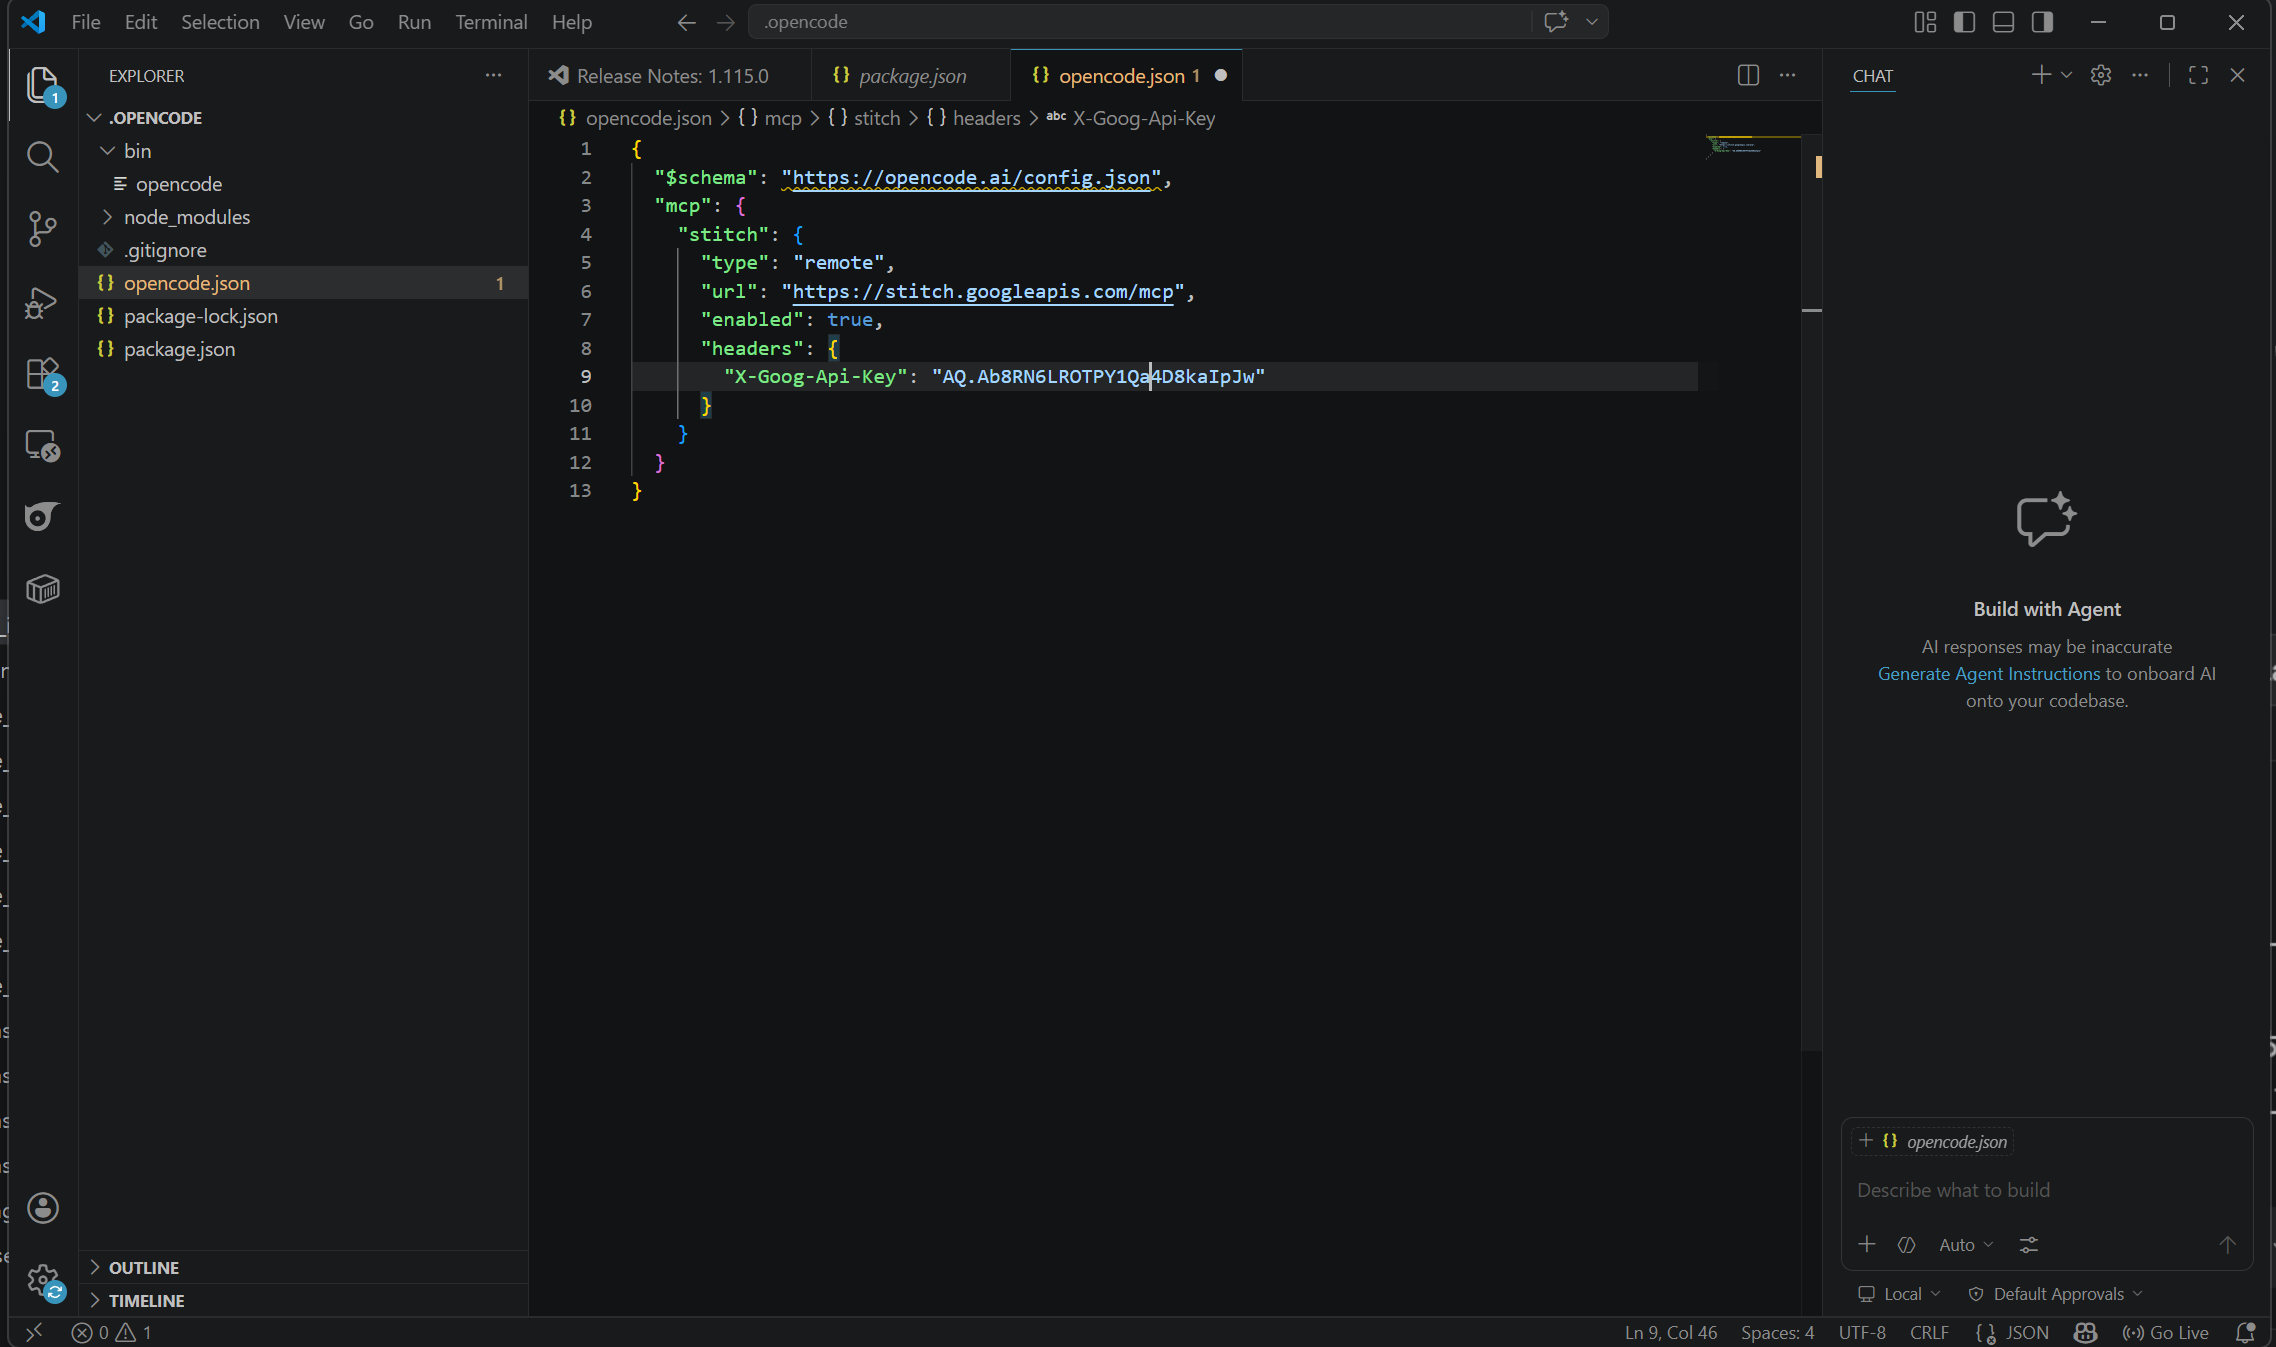The height and width of the screenshot is (1347, 2276).
Task: Open the Terminal menu
Action: pyautogui.click(x=491, y=22)
